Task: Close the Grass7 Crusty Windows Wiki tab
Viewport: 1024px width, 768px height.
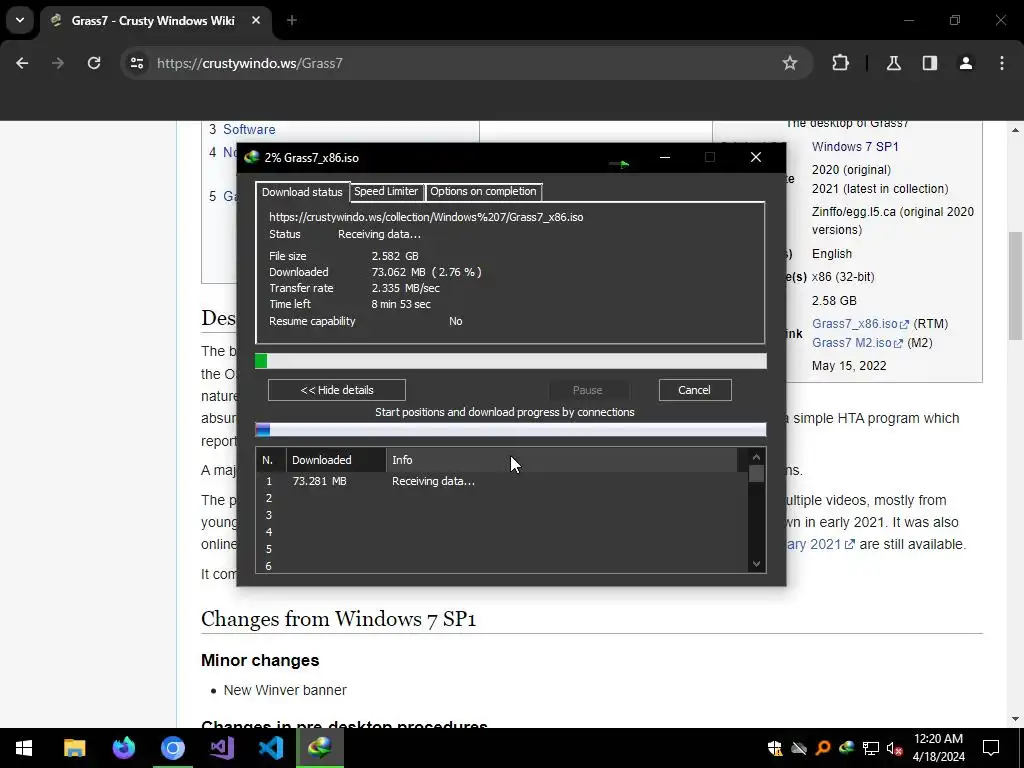Action: point(256,21)
